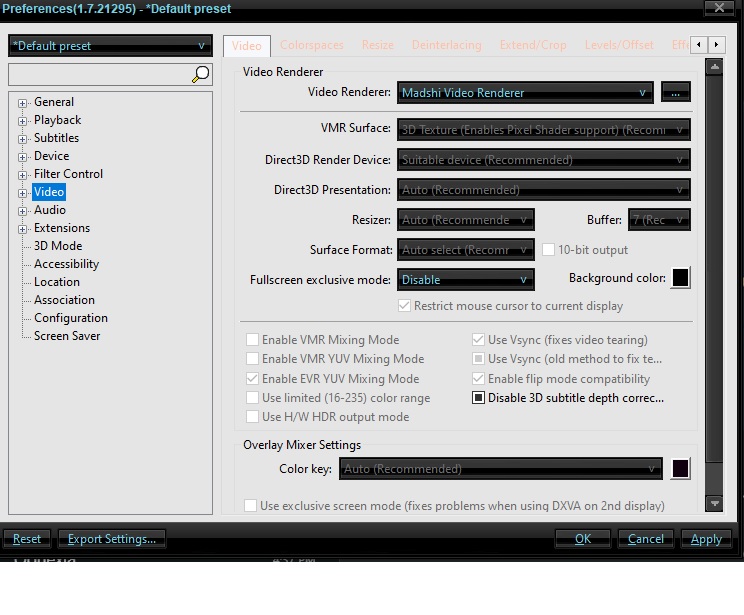Open the Fullscreen exclusive mode dropdown
744x615 pixels.
[x=466, y=280]
